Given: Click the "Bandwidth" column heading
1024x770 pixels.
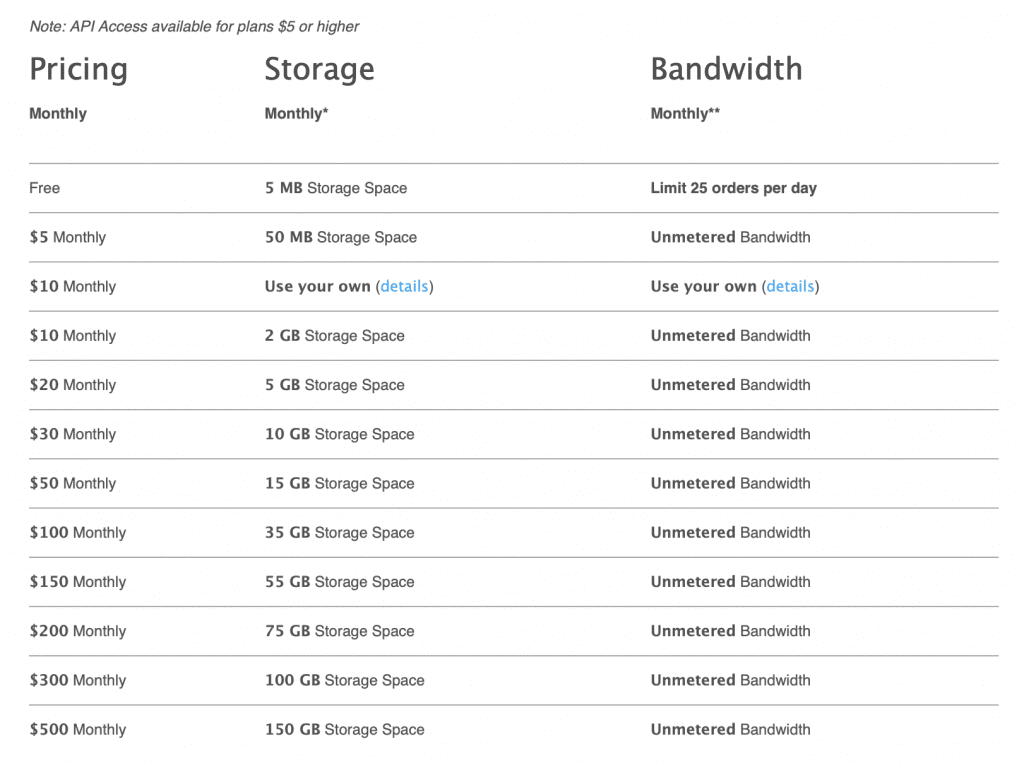Looking at the screenshot, I should 726,69.
